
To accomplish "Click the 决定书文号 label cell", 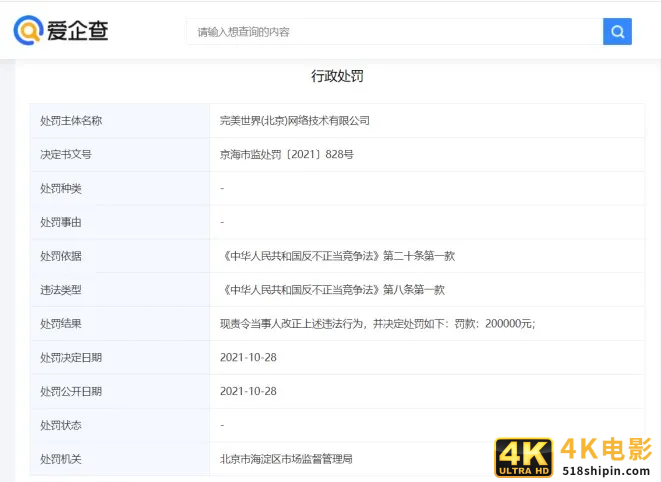I will click(x=120, y=155).
